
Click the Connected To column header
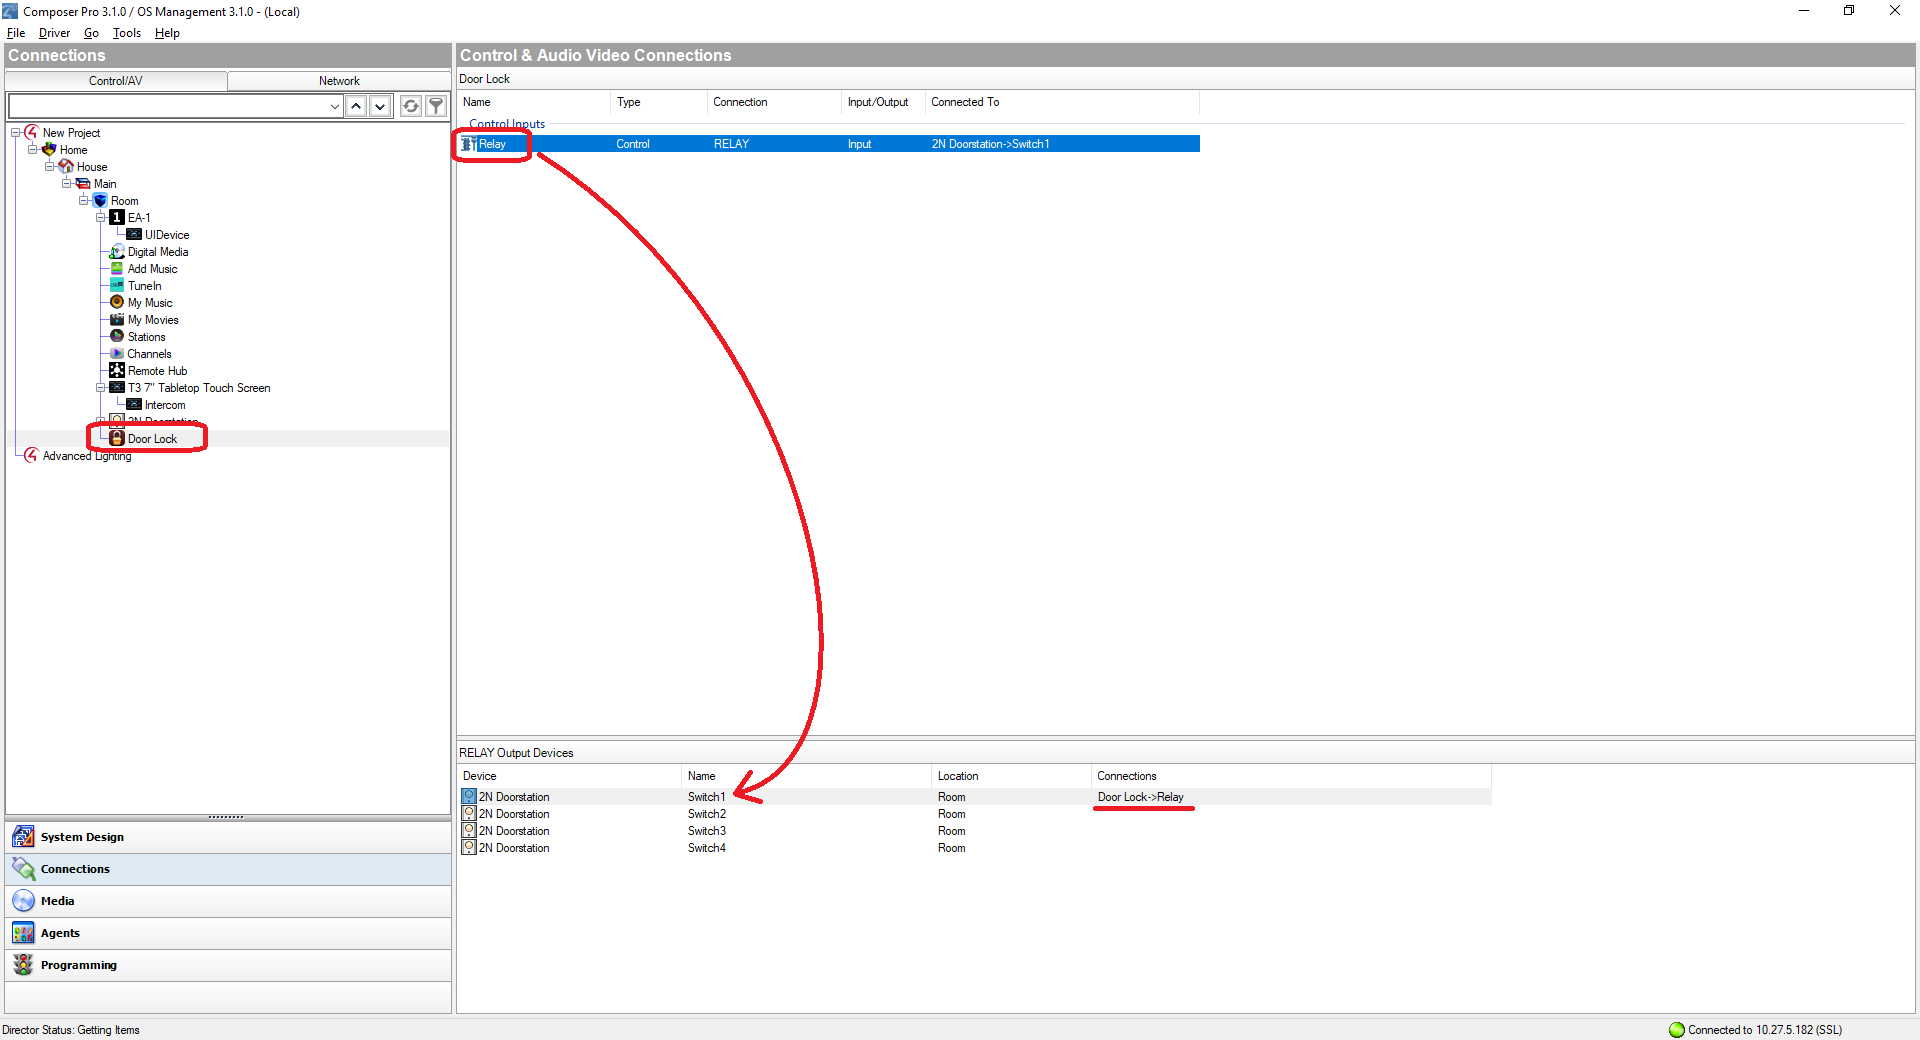click(964, 102)
